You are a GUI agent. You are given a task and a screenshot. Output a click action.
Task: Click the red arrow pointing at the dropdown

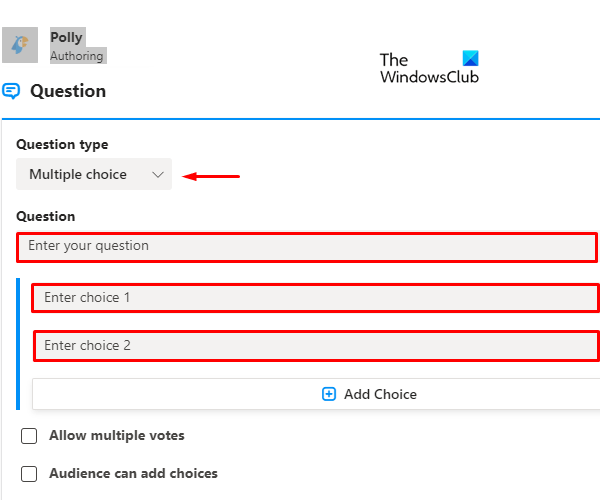214,177
